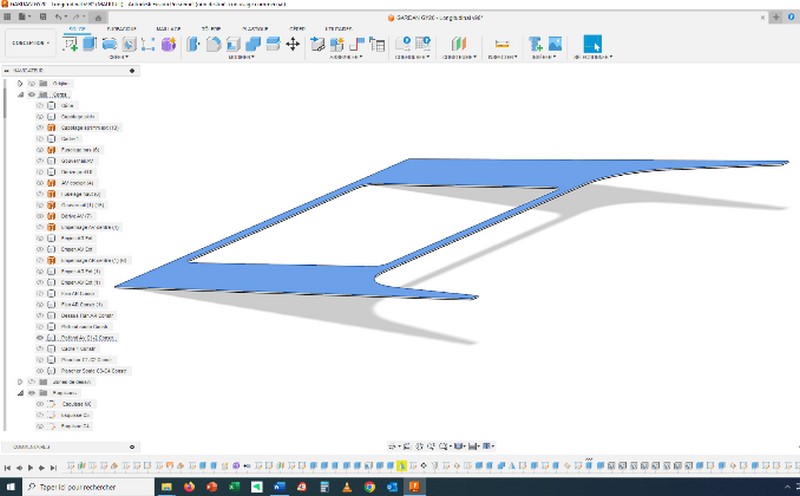The width and height of the screenshot is (800, 496).
Task: Select the Move/Copy arrows tool
Action: (293, 43)
